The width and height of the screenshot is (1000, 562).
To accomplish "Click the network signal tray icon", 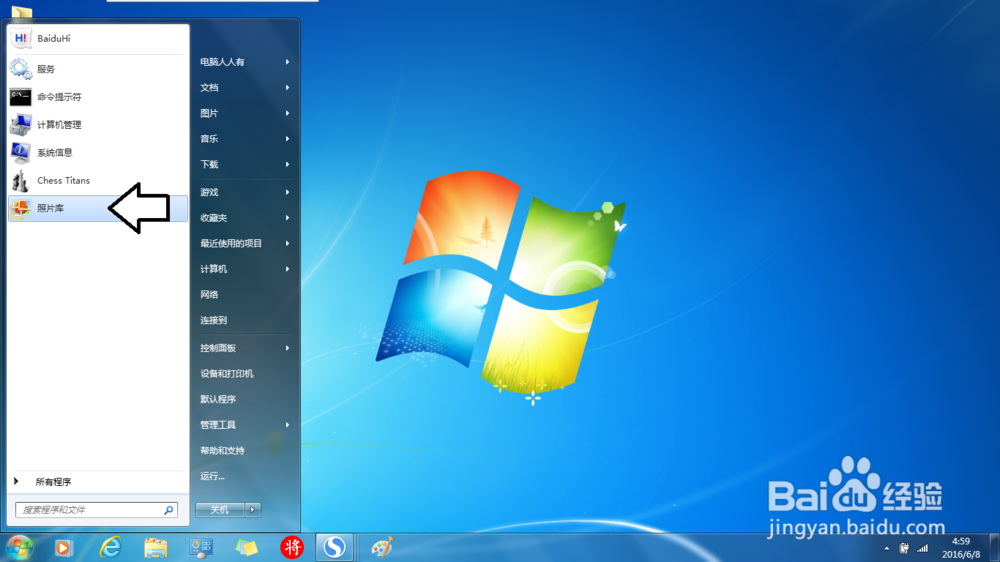I will pyautogui.click(x=922, y=548).
